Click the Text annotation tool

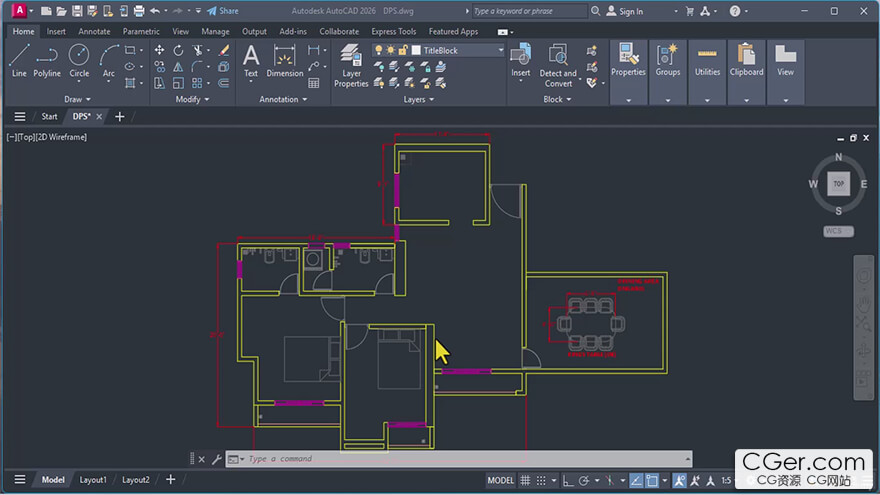[x=251, y=61]
